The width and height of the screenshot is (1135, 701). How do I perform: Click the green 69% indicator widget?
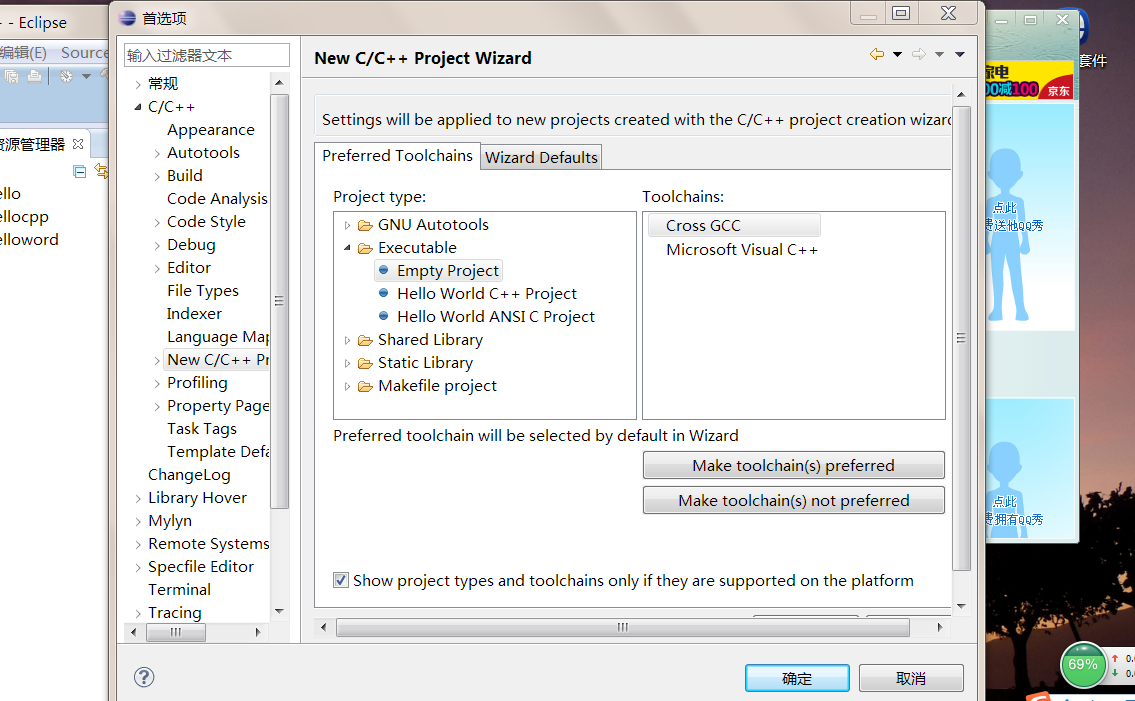(1083, 665)
